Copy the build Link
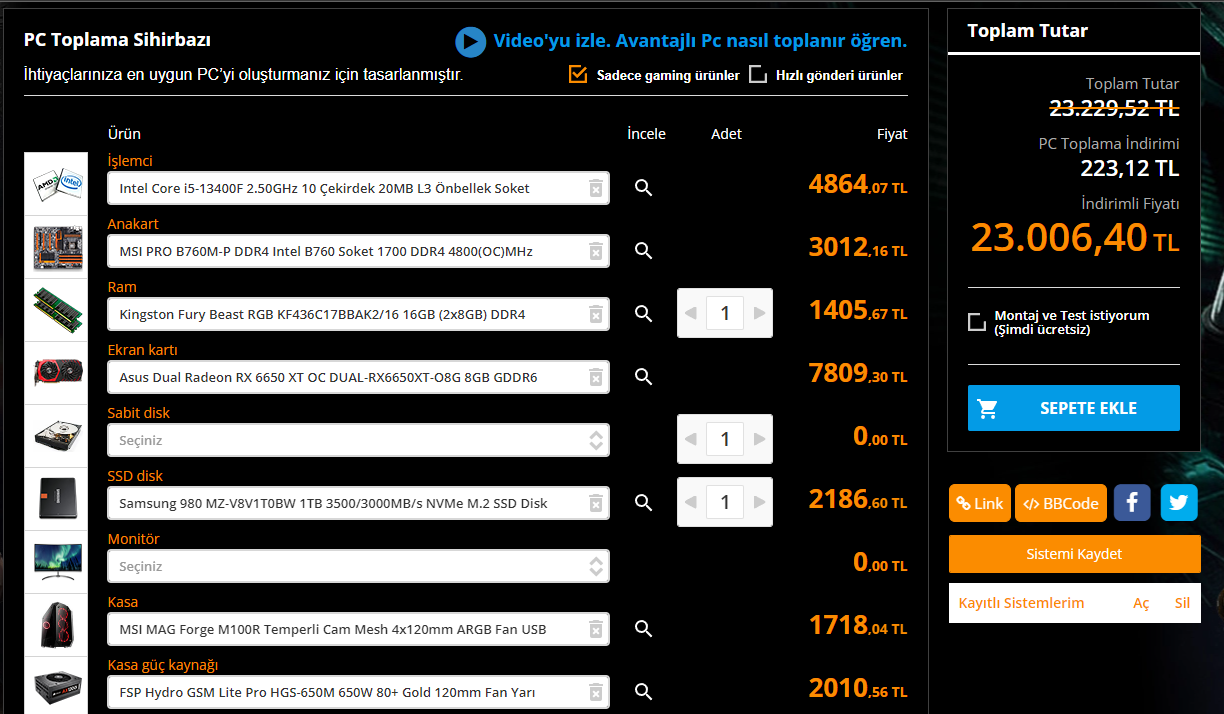Image resolution: width=1224 pixels, height=714 pixels. coord(980,503)
